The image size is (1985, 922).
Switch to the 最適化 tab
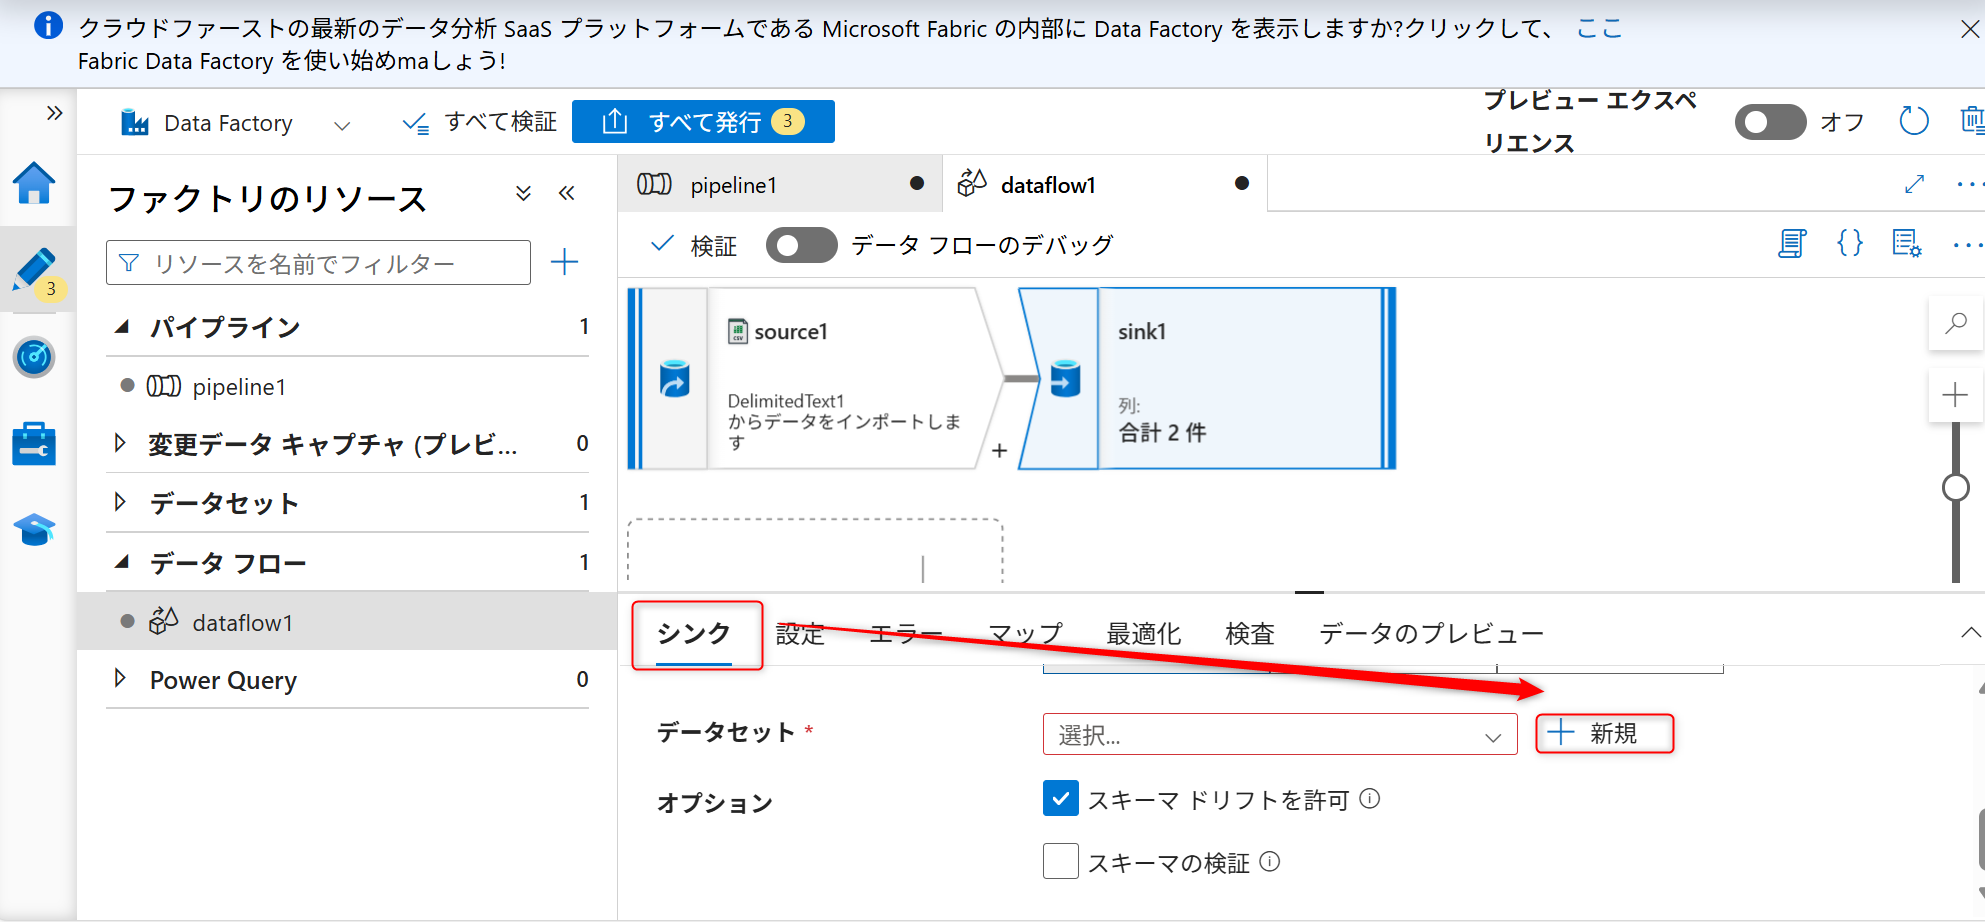click(1143, 634)
